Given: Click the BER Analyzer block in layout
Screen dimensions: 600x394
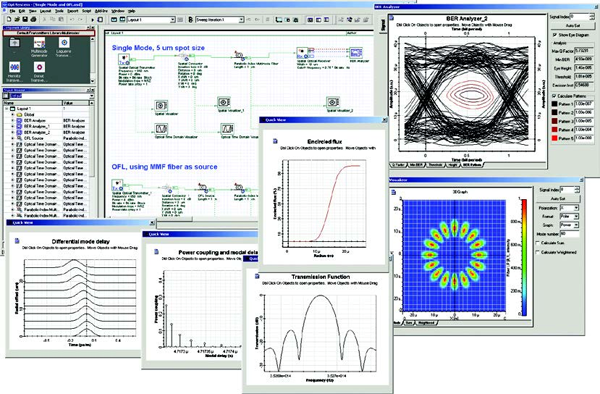Looking at the screenshot, I should [x=356, y=52].
